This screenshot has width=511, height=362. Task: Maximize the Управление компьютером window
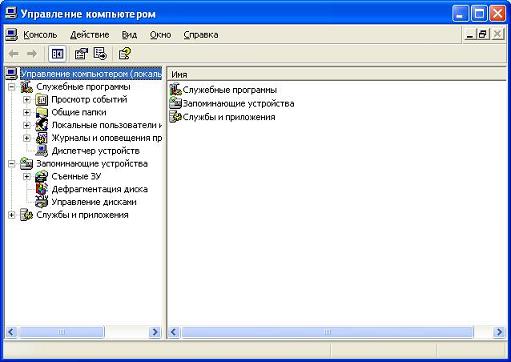pyautogui.click(x=479, y=14)
